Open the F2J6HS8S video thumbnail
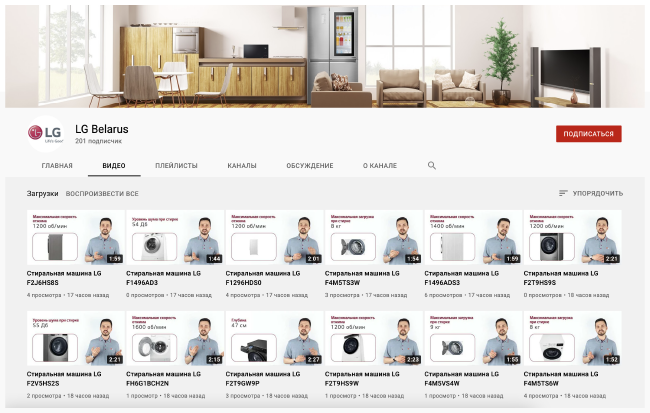650x413 pixels. click(76, 237)
